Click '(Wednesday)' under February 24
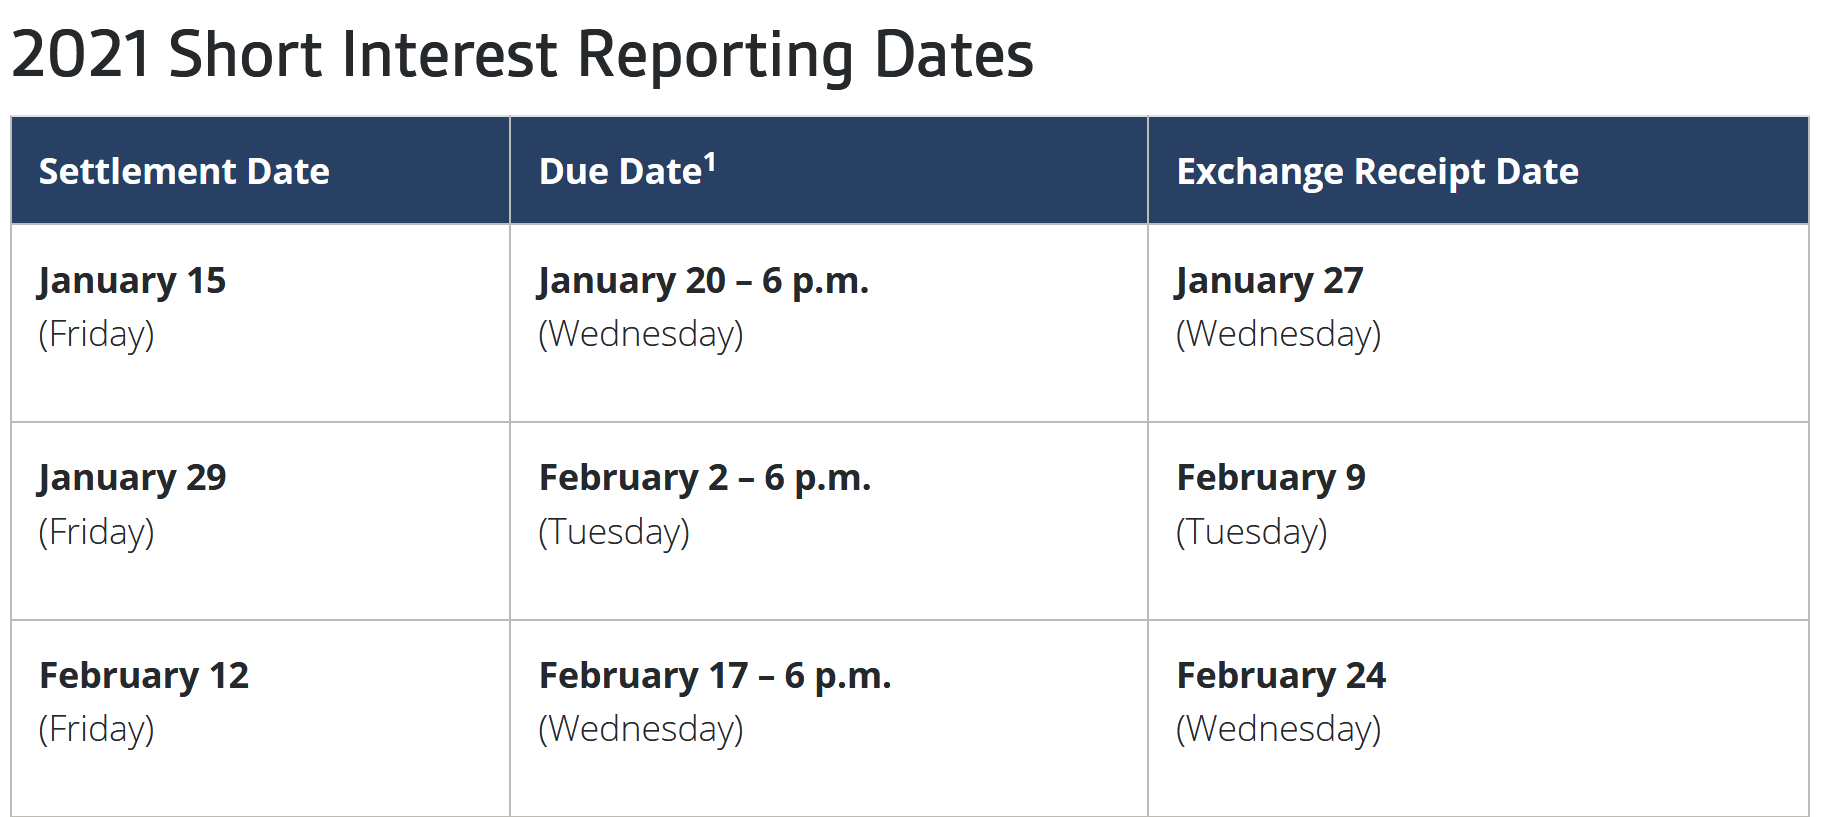The width and height of the screenshot is (1828, 817). click(x=1278, y=729)
